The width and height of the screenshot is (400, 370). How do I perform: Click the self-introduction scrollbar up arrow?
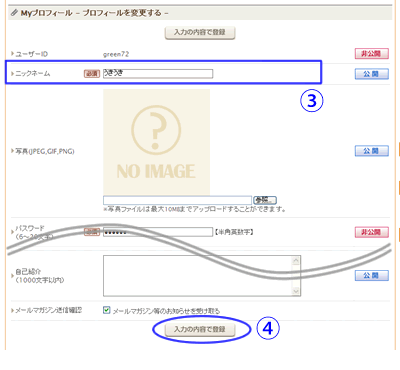click(296, 261)
